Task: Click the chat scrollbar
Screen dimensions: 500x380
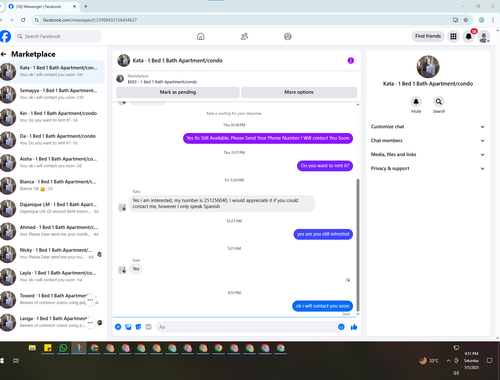Action: point(358,245)
